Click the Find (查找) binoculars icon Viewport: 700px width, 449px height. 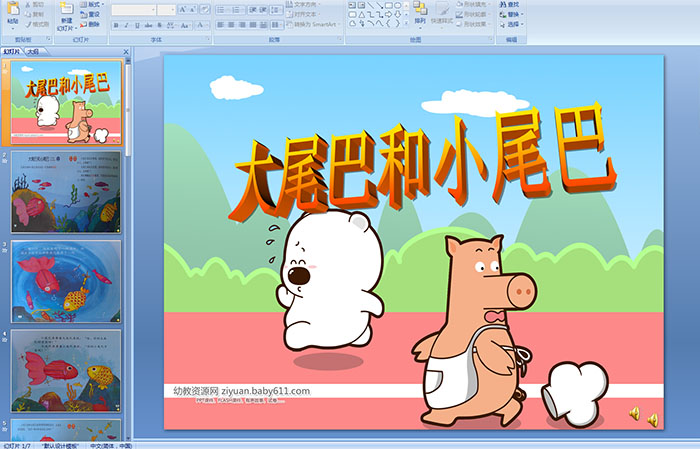tap(503, 4)
